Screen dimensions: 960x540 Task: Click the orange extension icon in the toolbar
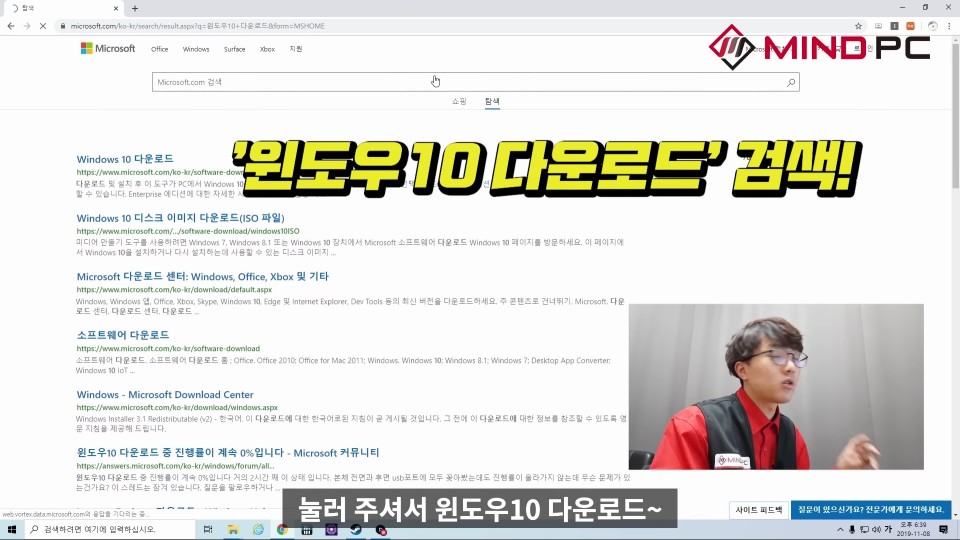(x=910, y=26)
